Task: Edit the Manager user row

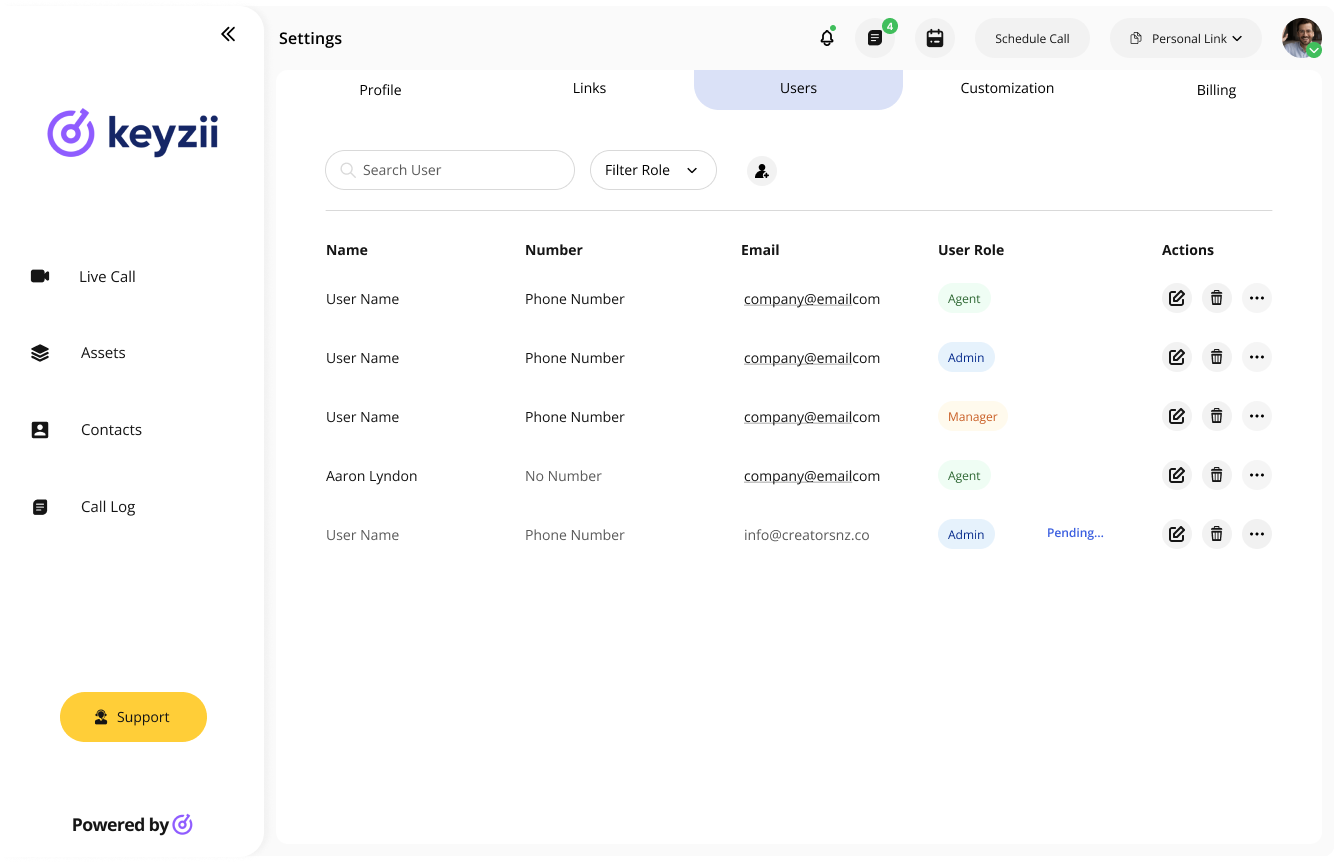Action: point(1177,416)
